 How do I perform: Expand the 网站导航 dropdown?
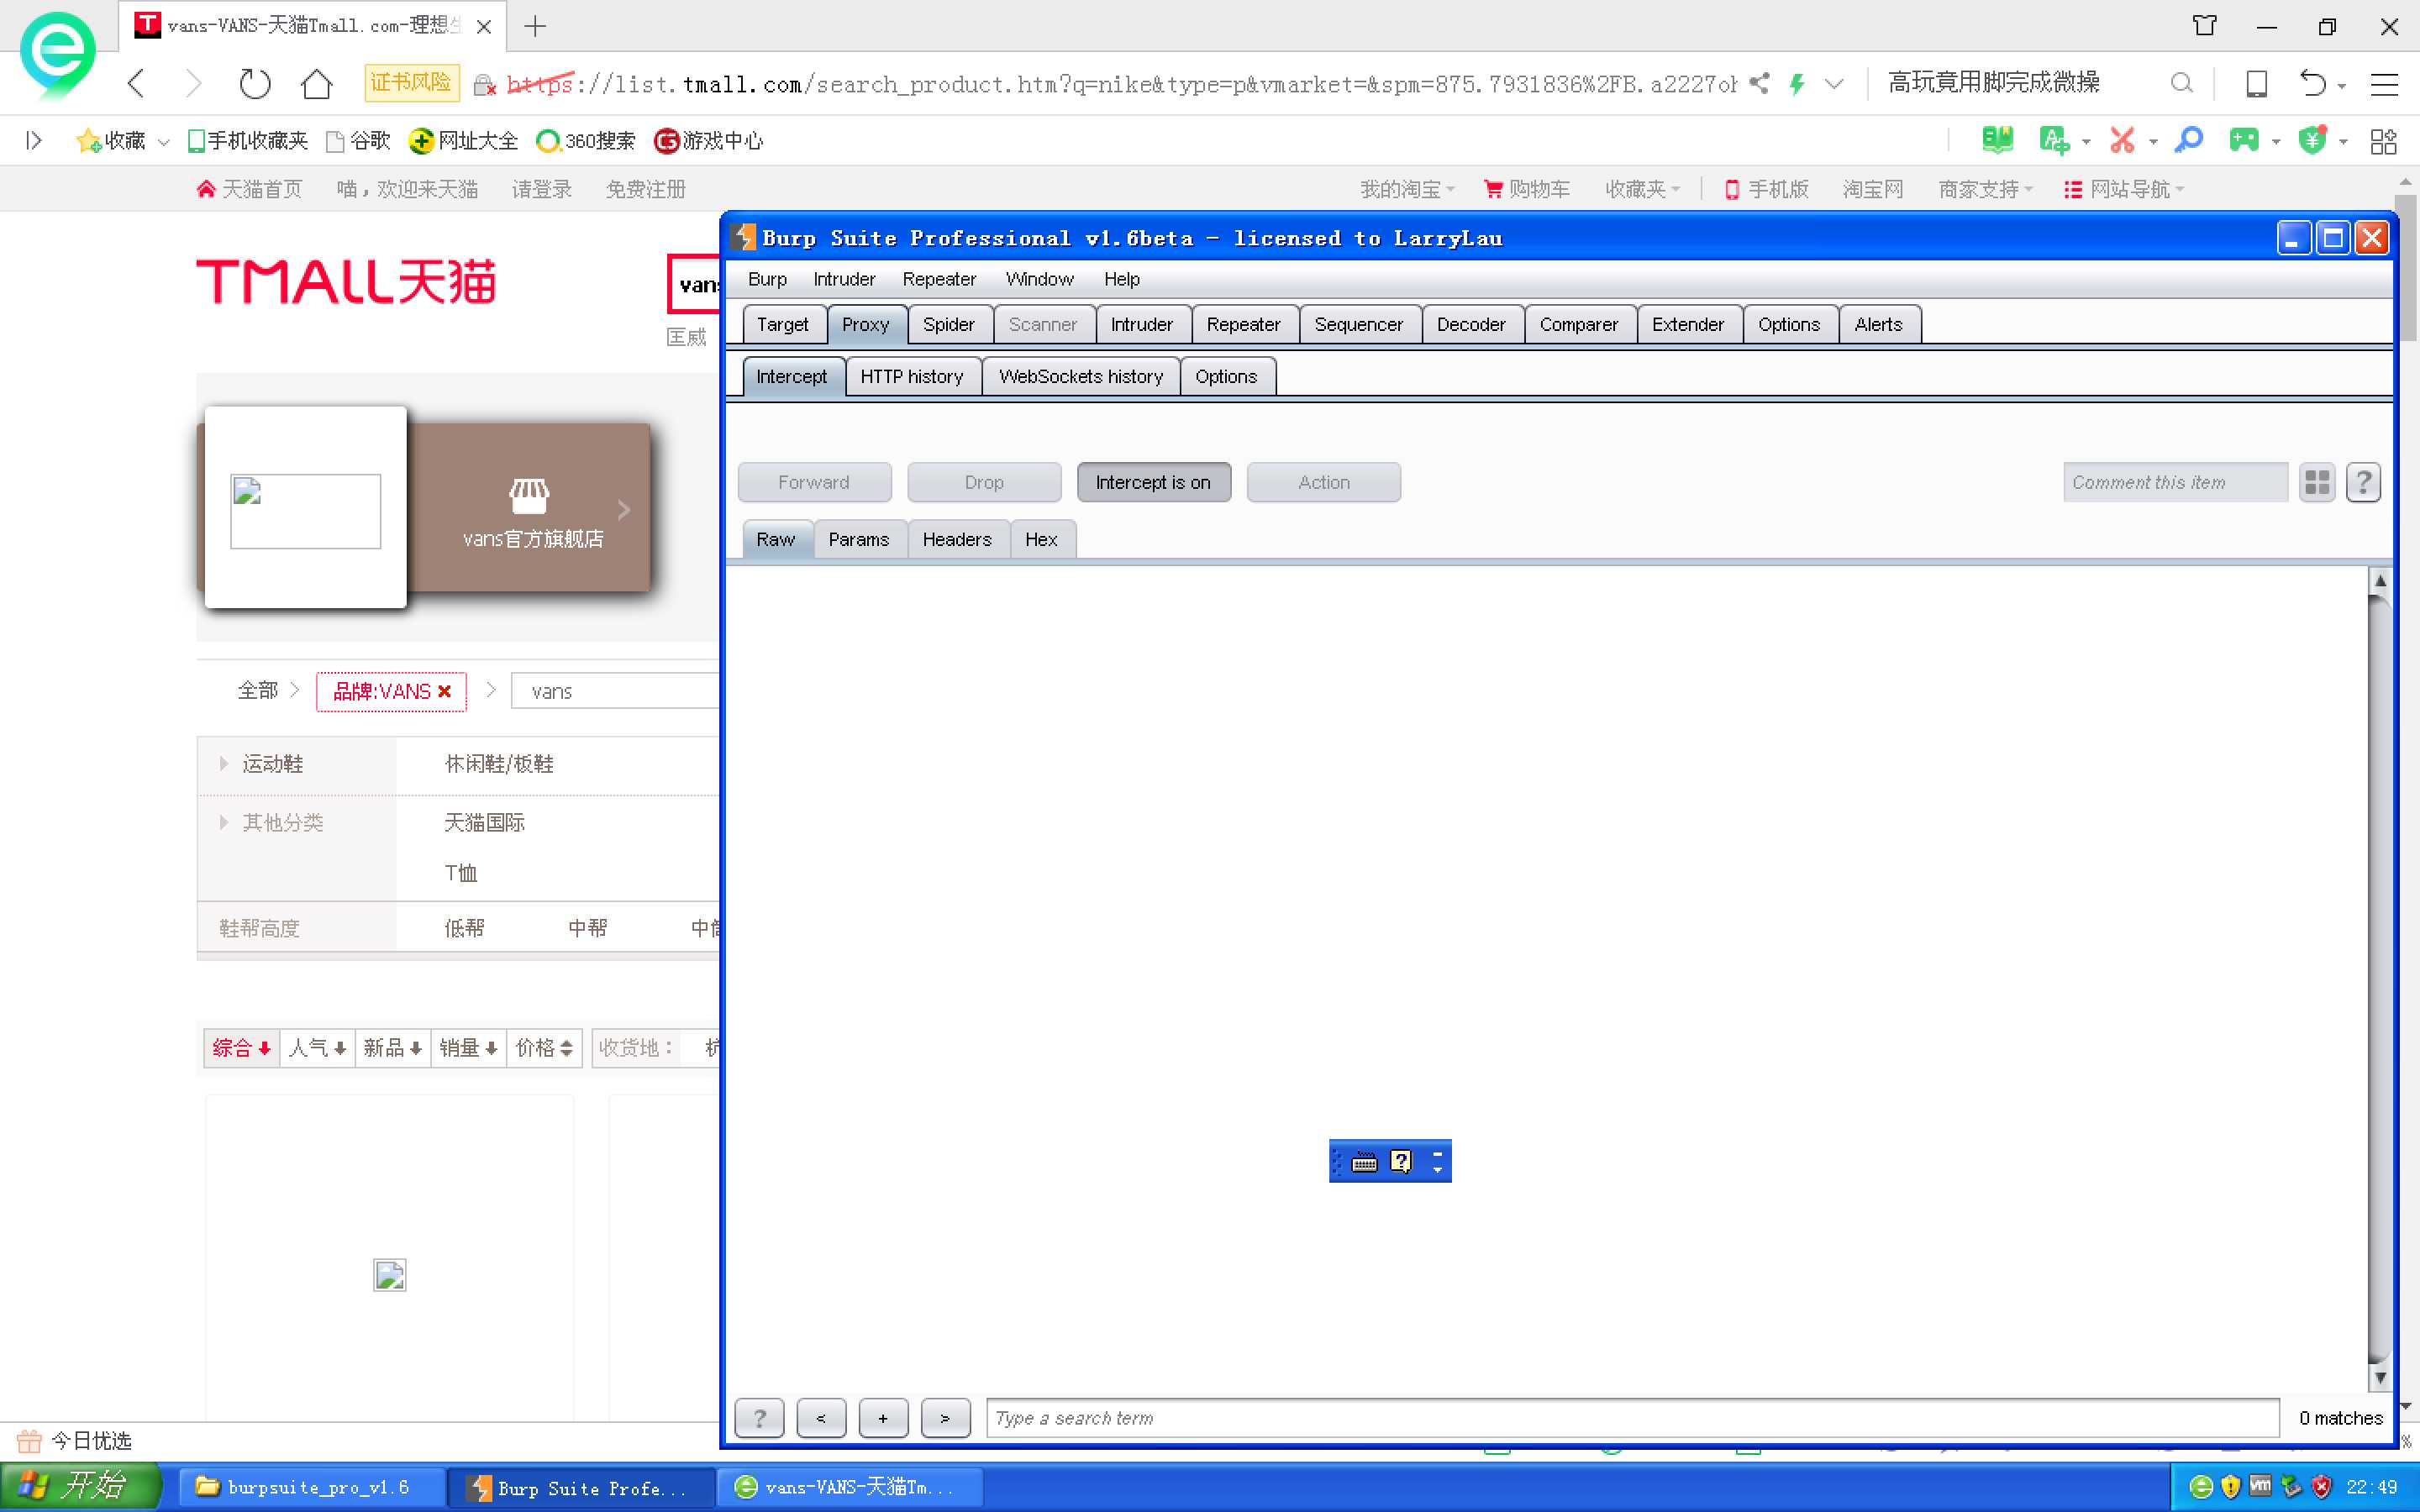(2125, 189)
